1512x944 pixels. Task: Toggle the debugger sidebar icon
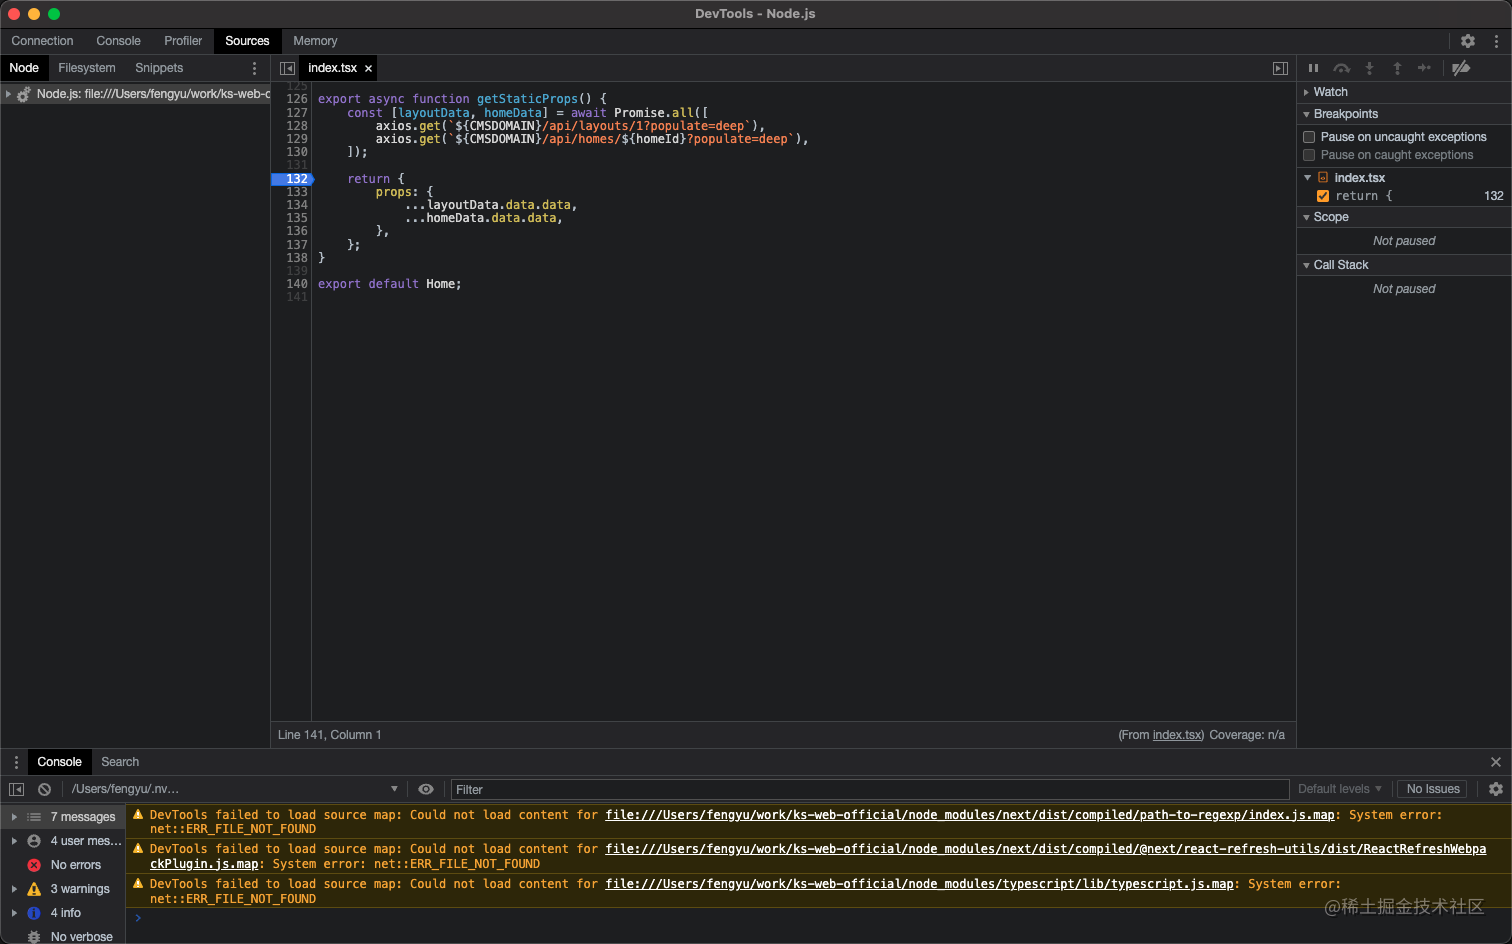point(1280,68)
